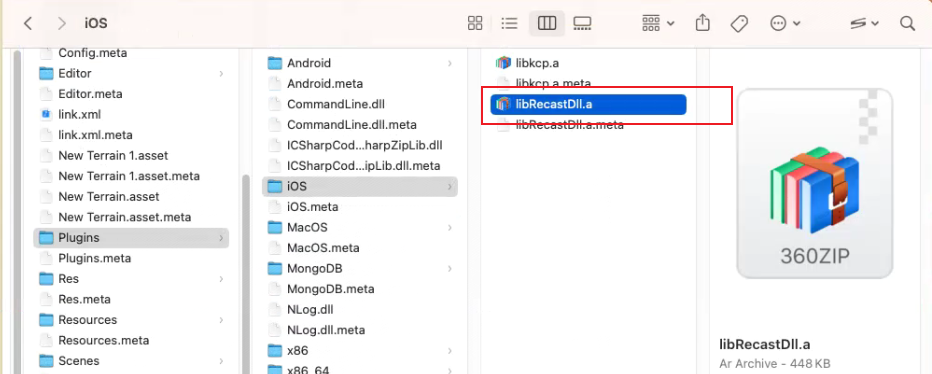Expand the x86 folder chevron
Screen dimensions: 932x374
(450, 350)
